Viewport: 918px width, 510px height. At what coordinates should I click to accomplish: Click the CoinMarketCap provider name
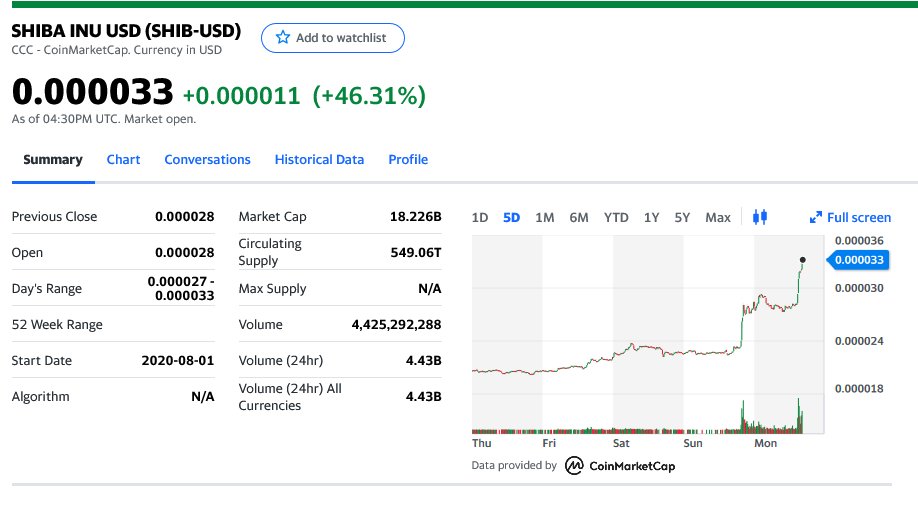pyautogui.click(x=632, y=466)
